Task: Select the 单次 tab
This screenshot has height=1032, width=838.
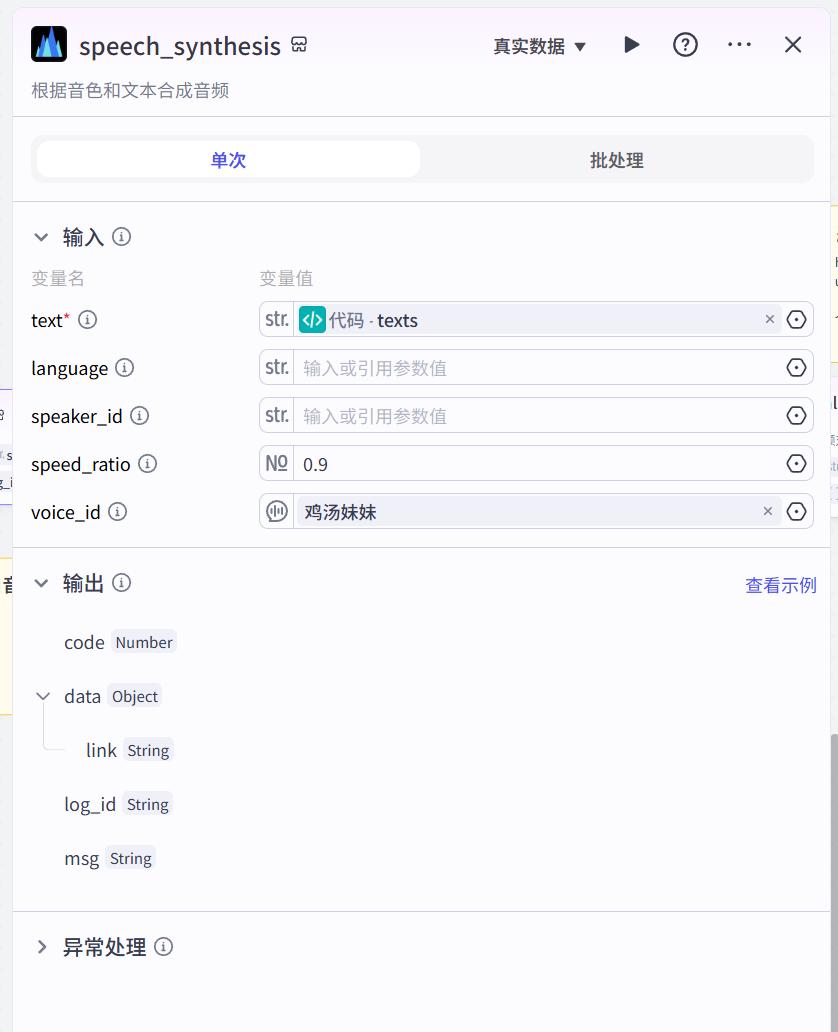Action: [228, 160]
